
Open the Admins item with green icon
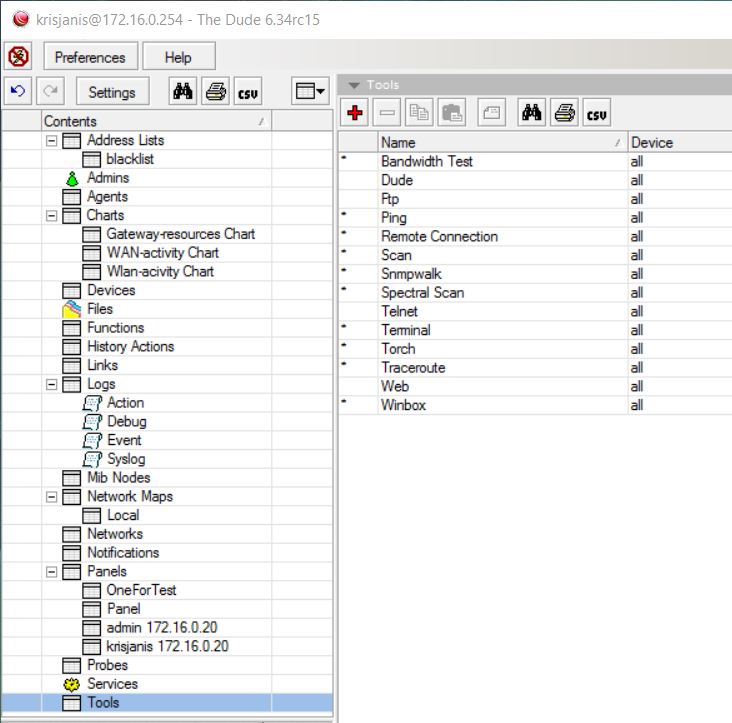point(108,178)
